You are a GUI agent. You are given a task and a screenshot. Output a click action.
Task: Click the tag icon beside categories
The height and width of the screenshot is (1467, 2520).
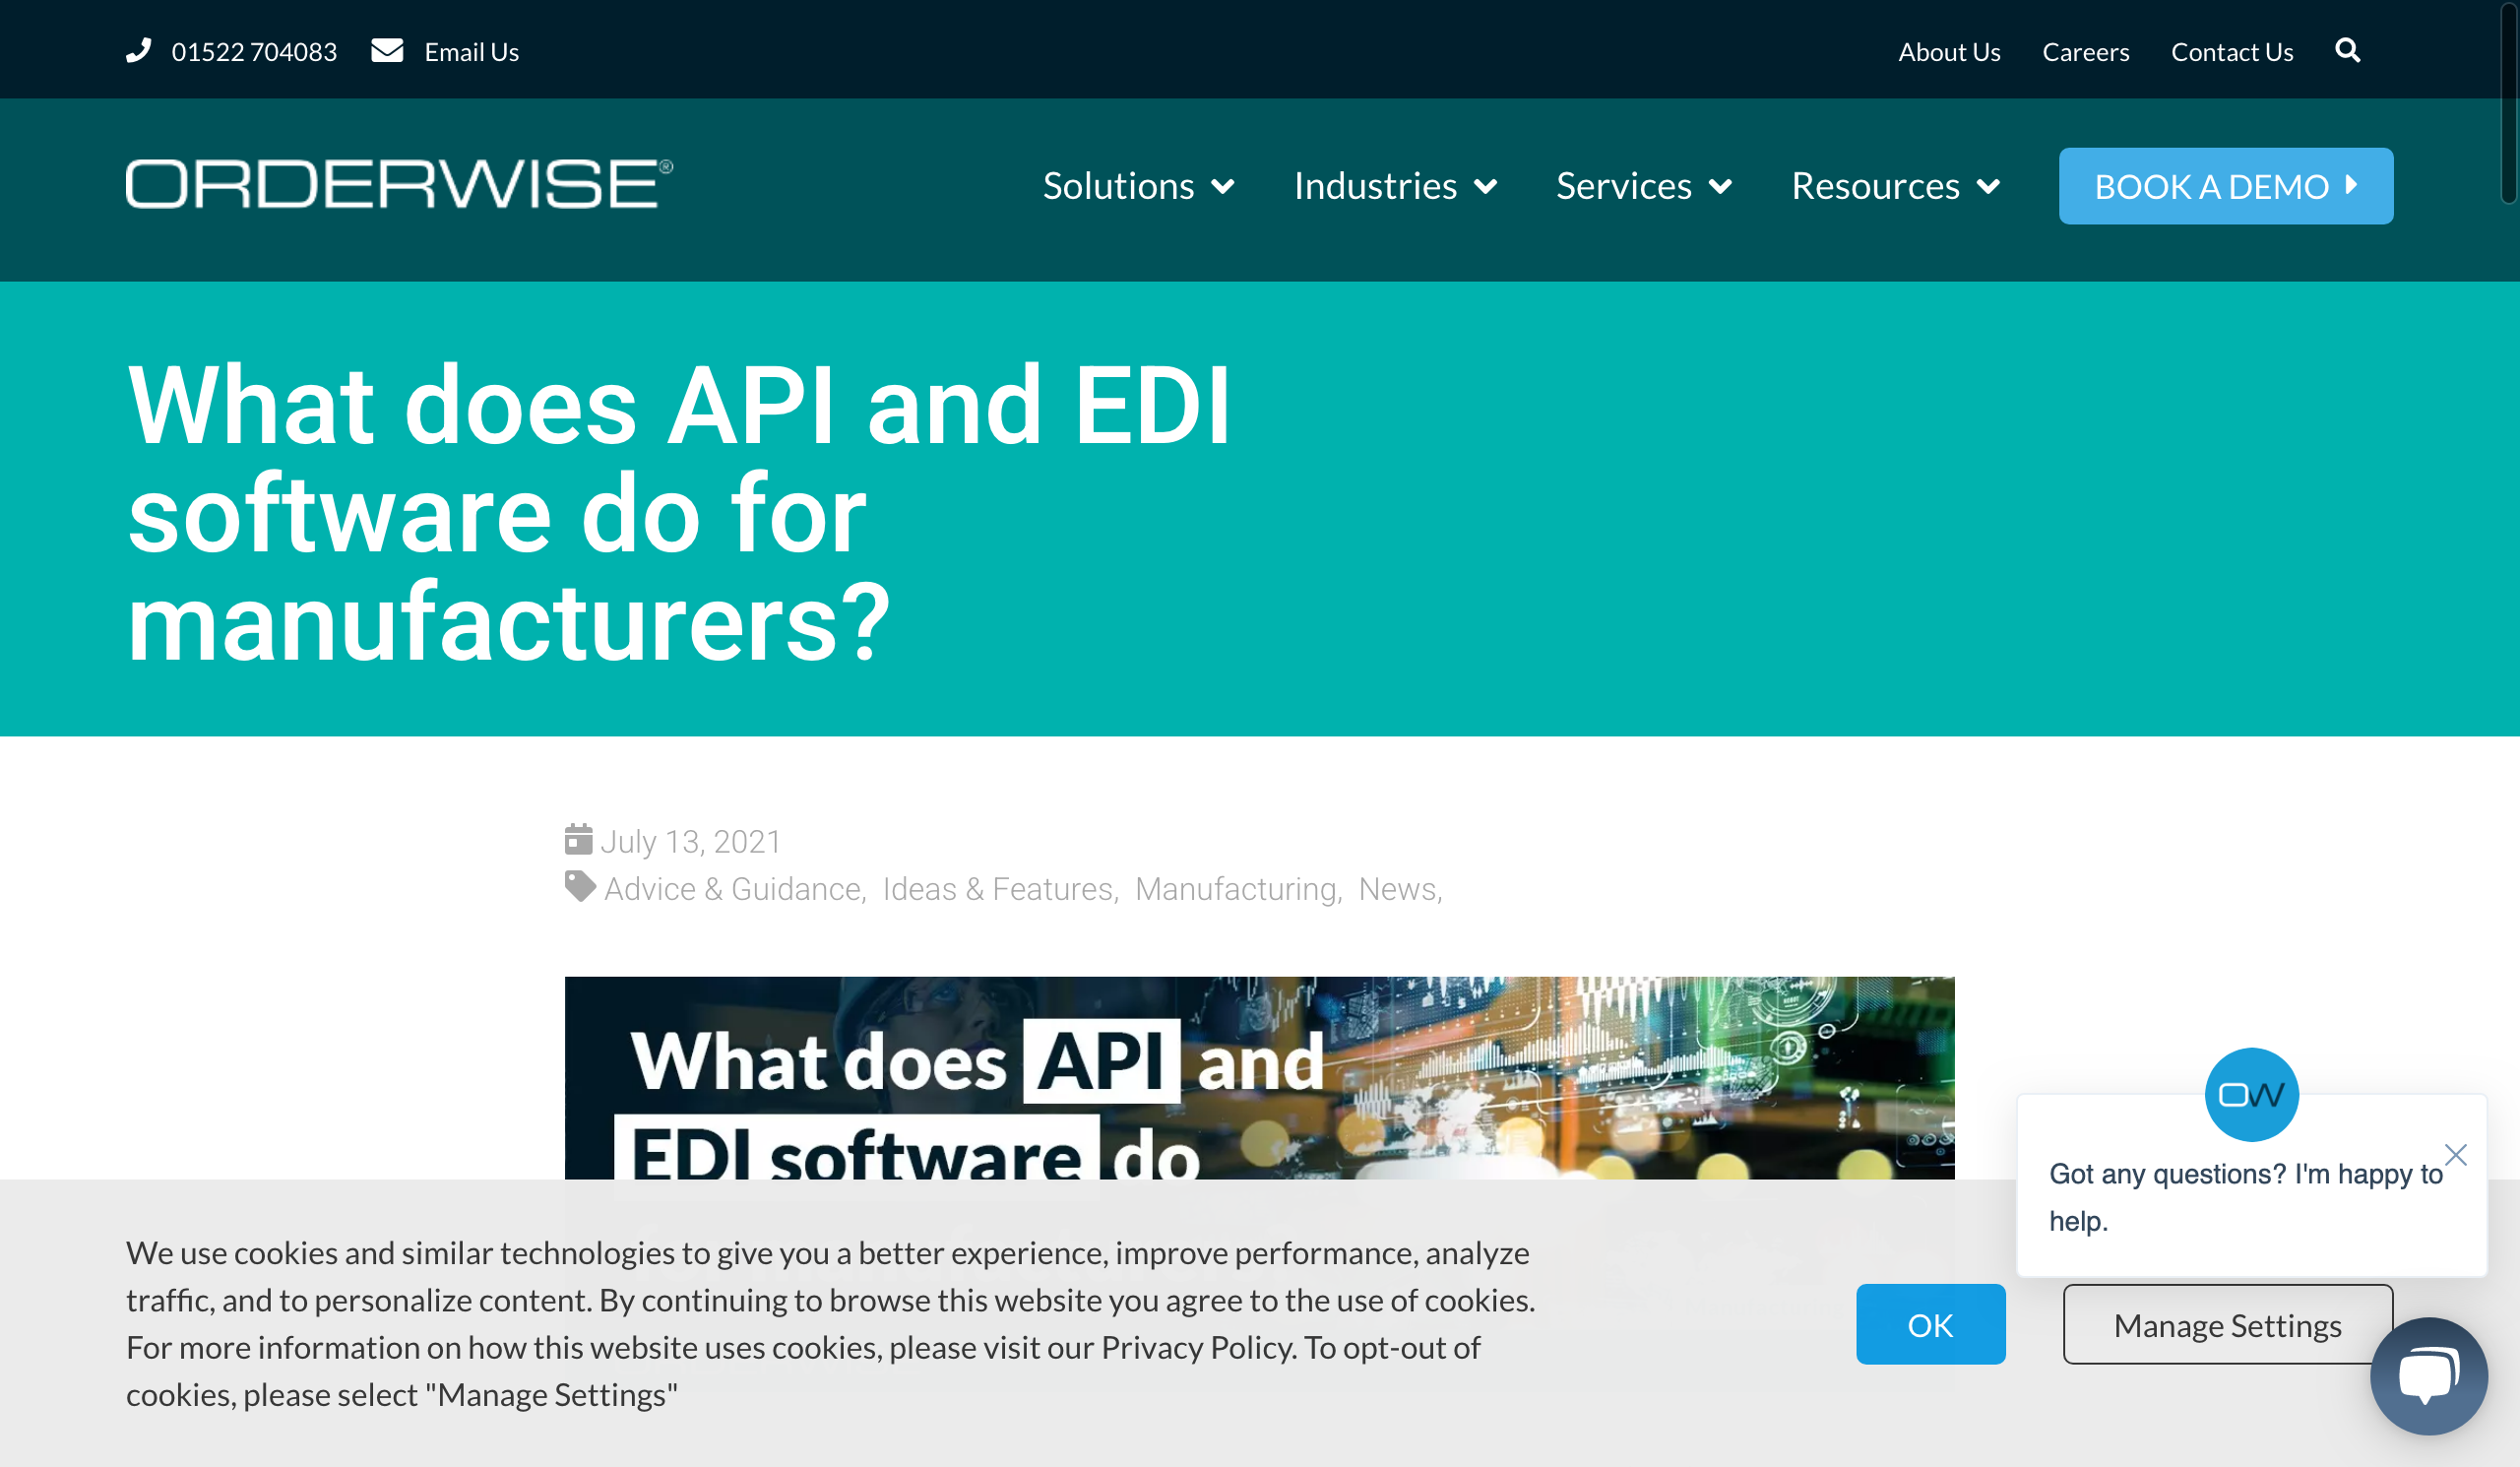click(580, 886)
